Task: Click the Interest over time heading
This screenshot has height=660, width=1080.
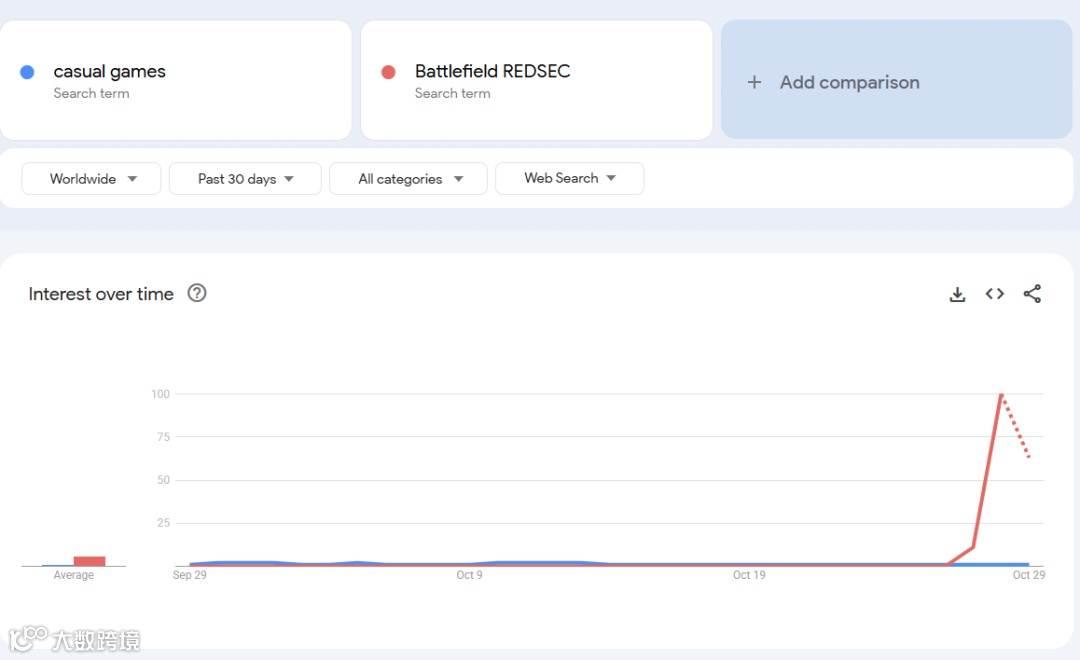Action: 101,294
